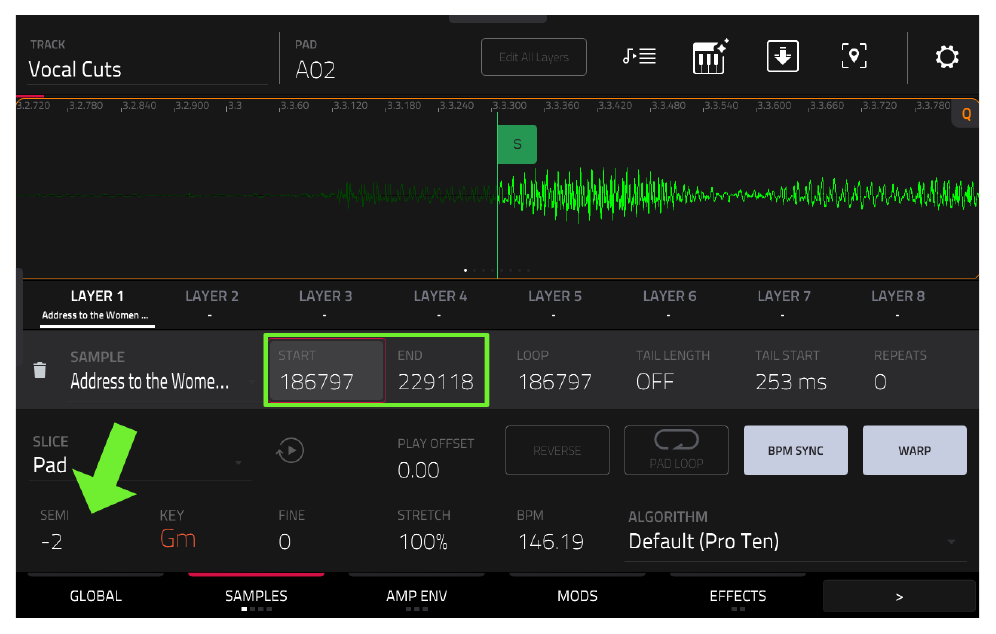
Task: Select the END value 229118
Action: pos(436,370)
